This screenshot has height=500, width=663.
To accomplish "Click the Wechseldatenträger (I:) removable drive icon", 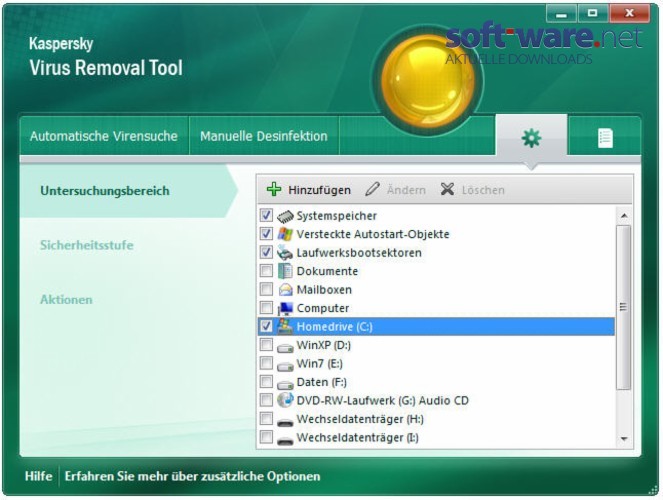I will click(285, 440).
